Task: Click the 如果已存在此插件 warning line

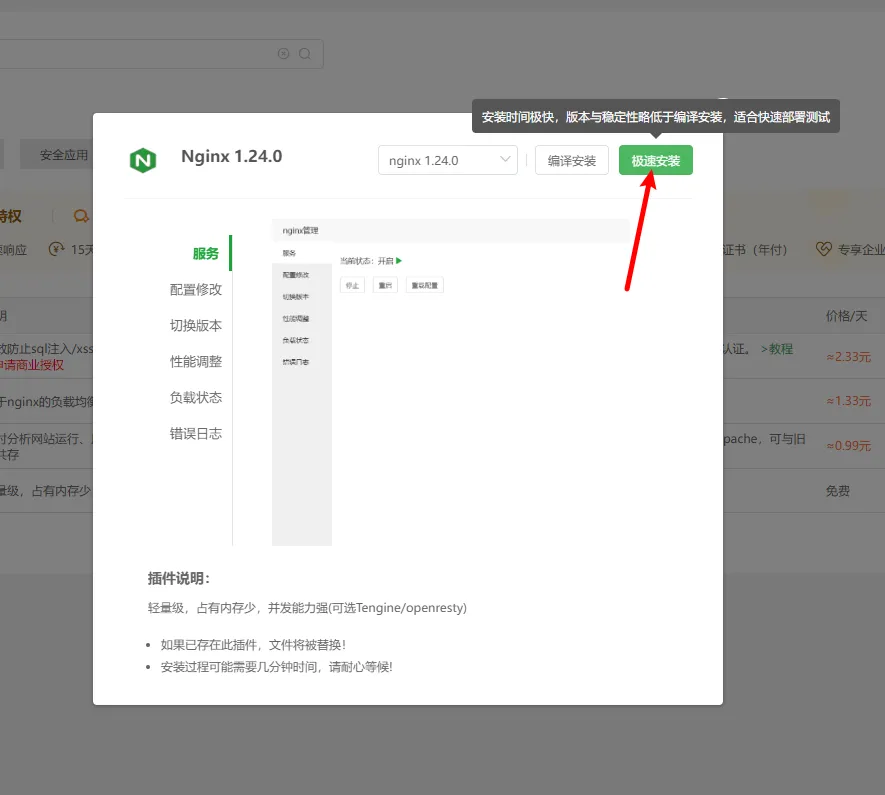Action: tap(253, 645)
